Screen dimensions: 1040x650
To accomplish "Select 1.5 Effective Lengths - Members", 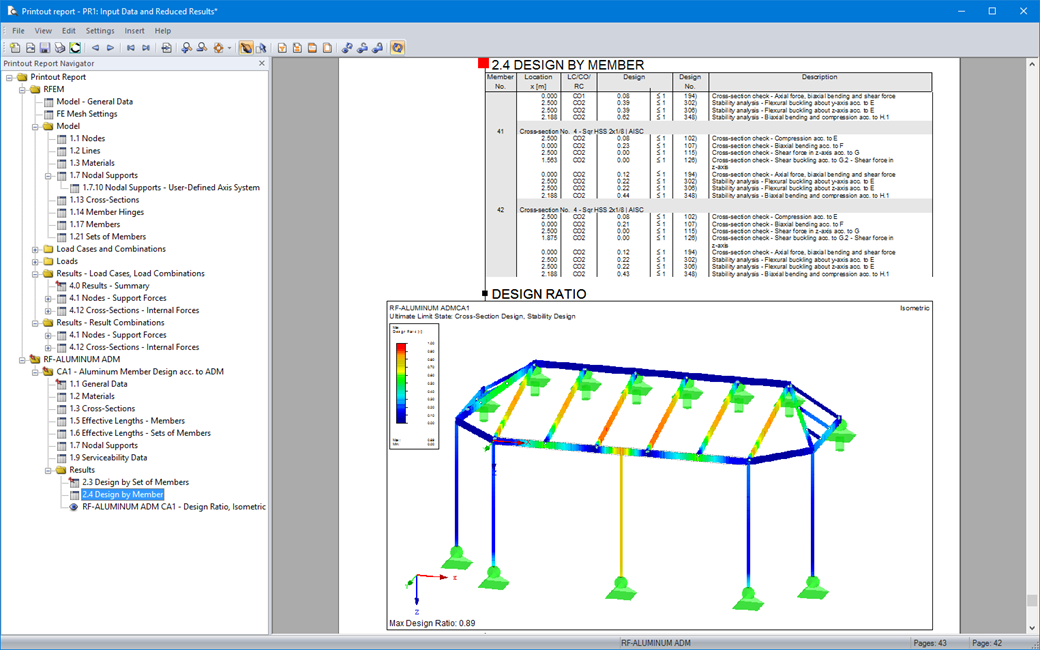I will click(x=127, y=421).
